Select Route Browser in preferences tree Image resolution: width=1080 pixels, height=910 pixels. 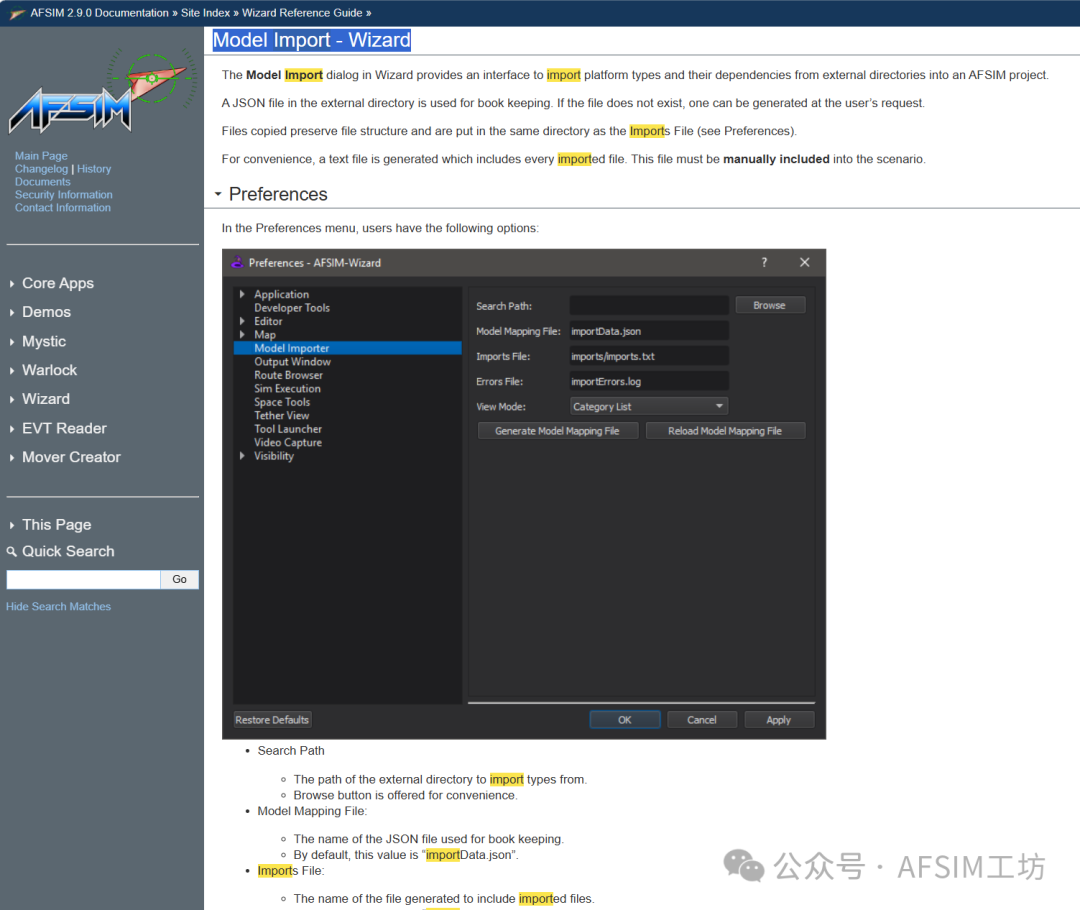(288, 375)
